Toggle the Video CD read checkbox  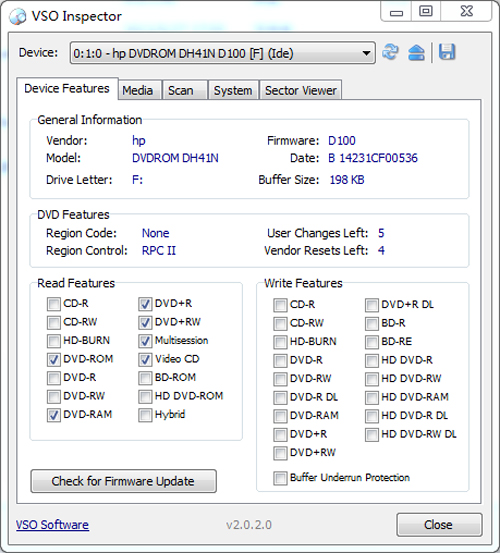coord(145,359)
